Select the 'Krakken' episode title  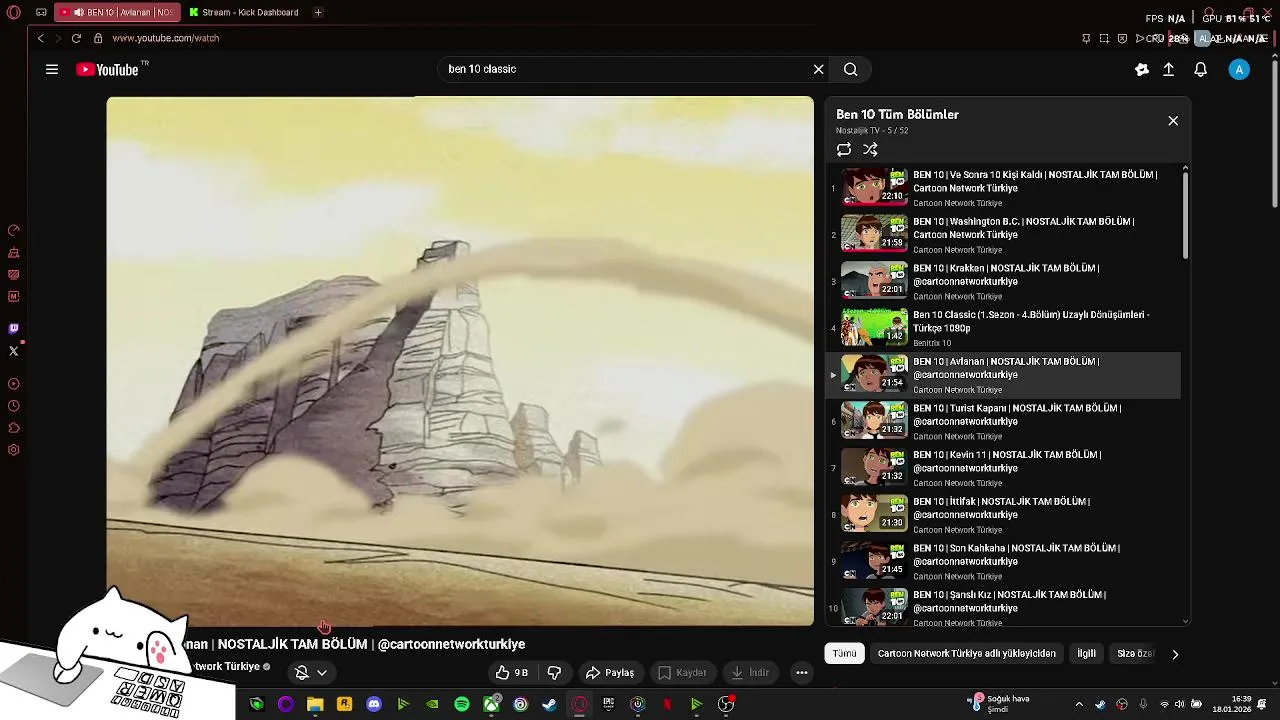pos(1005,275)
